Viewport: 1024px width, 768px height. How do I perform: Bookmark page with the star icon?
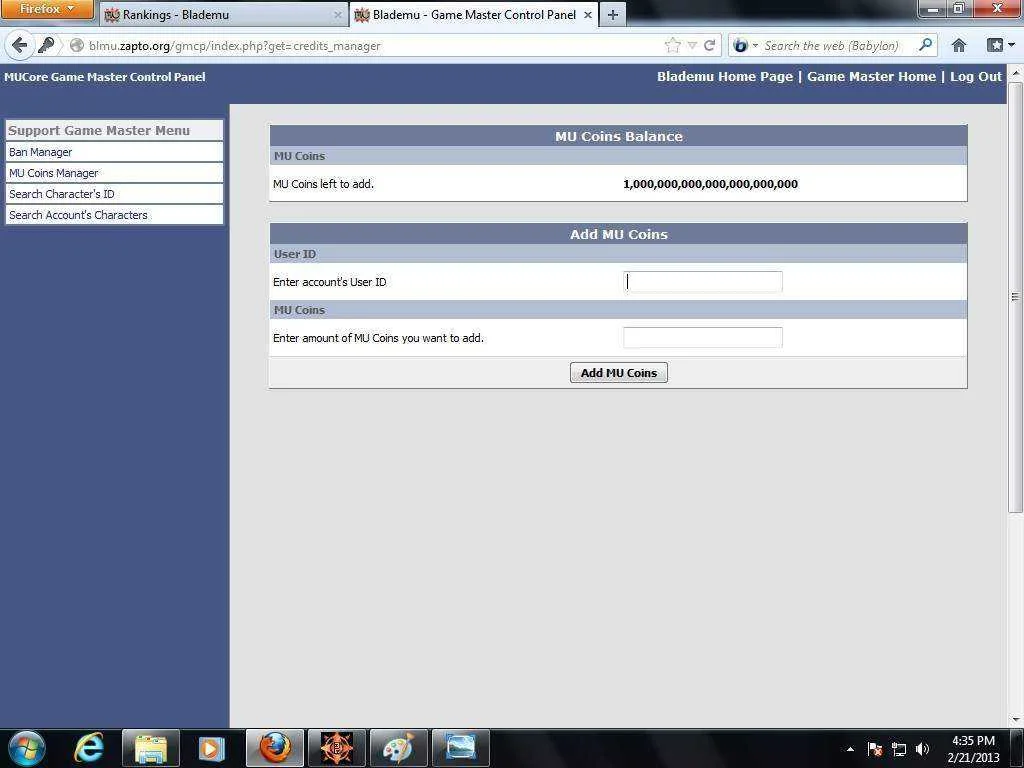point(672,45)
